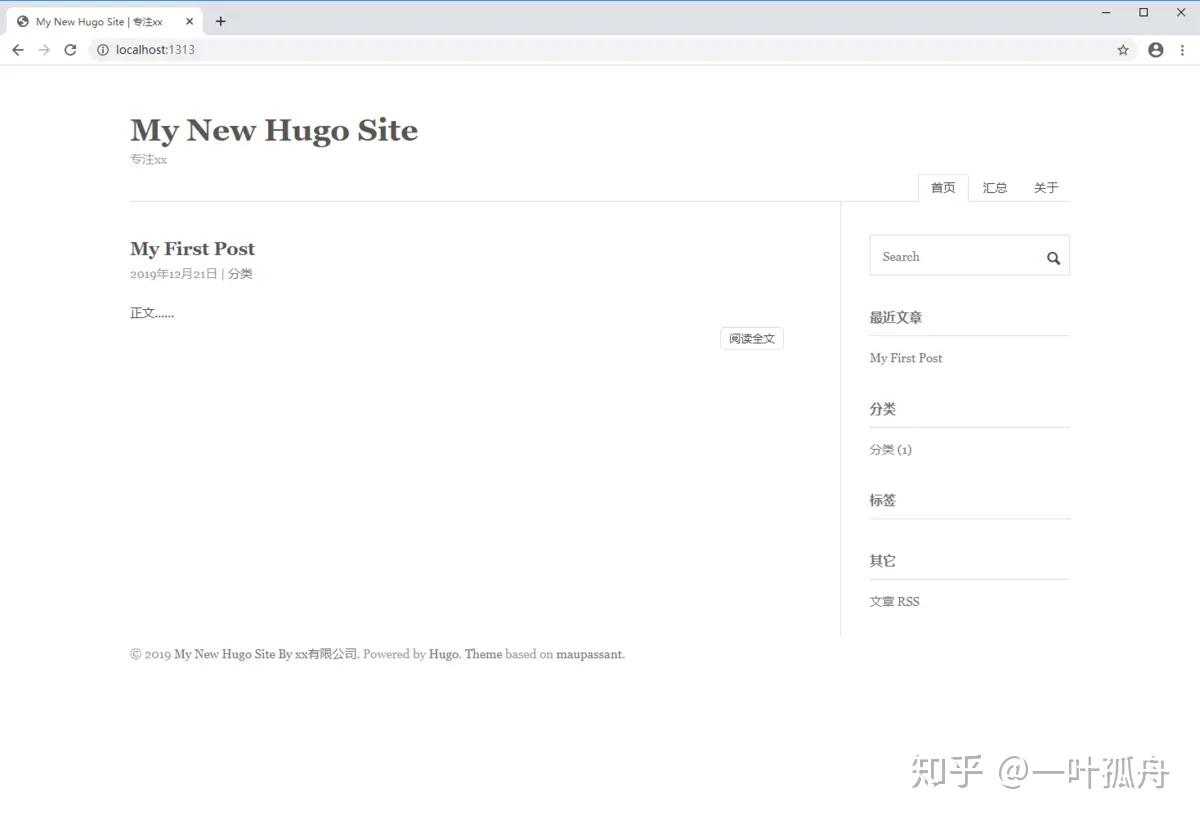
Task: Maximize the Chrome window
Action: [1144, 12]
